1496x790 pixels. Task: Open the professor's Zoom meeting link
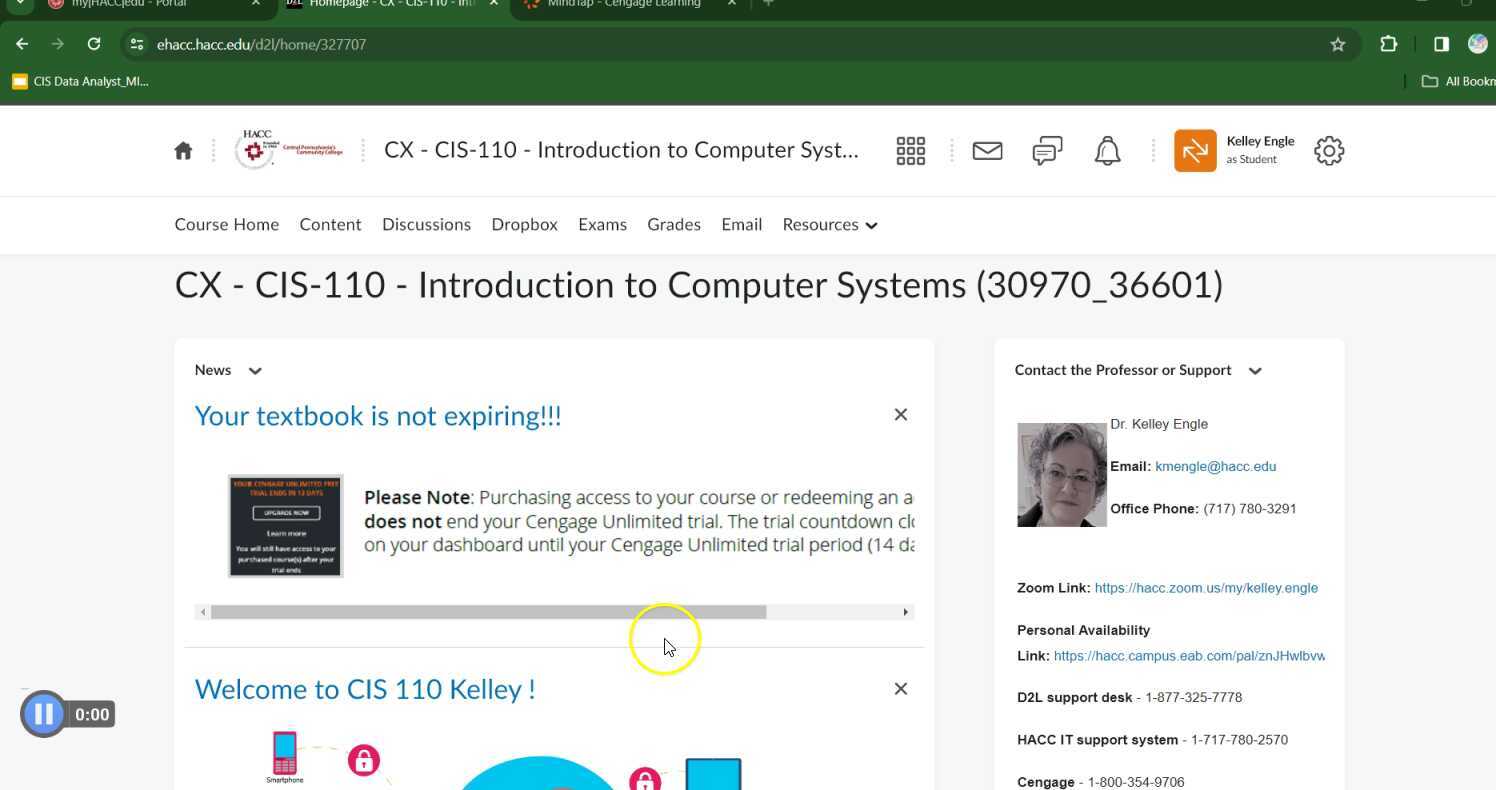point(1206,588)
